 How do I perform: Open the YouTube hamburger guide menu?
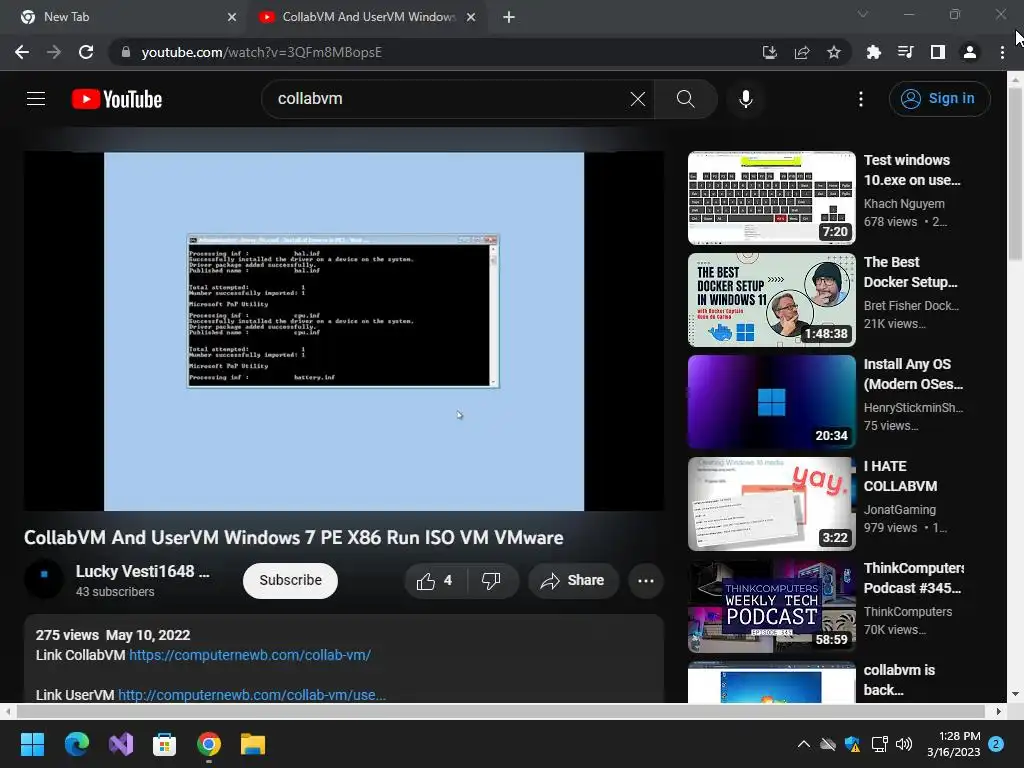[x=36, y=99]
